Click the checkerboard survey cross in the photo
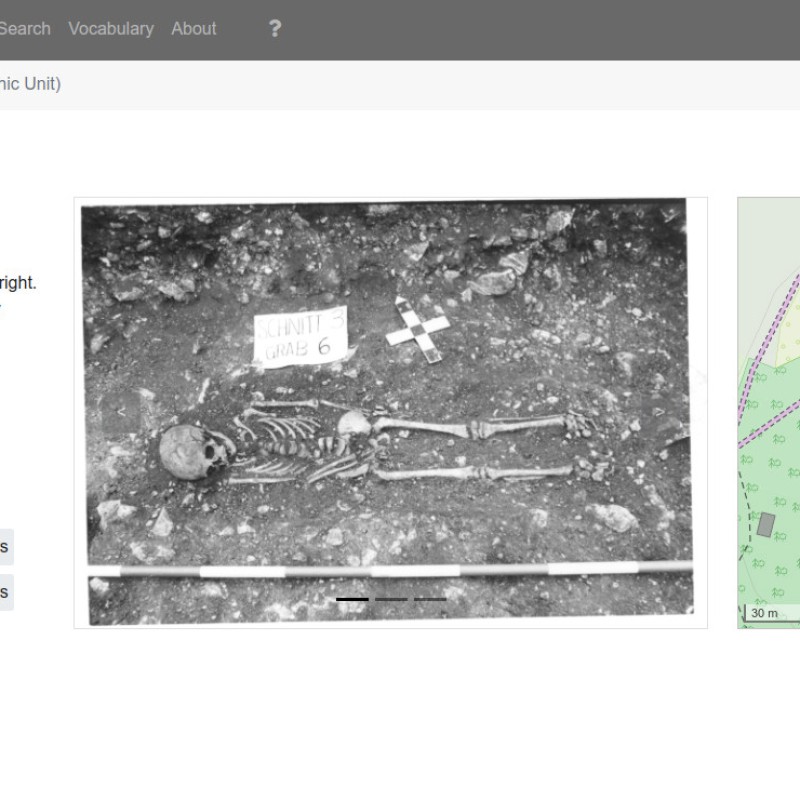The height and width of the screenshot is (800, 800). (x=416, y=330)
